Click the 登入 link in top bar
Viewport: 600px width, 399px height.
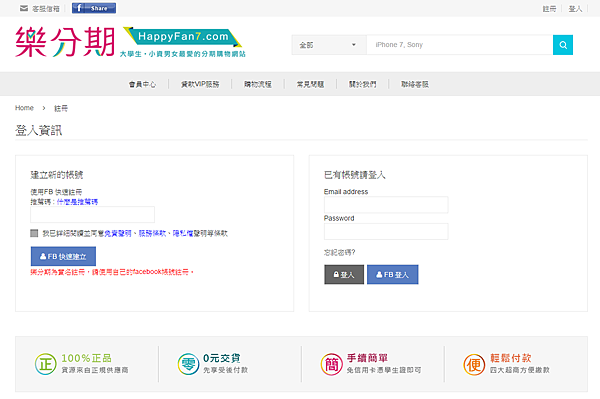575,8
